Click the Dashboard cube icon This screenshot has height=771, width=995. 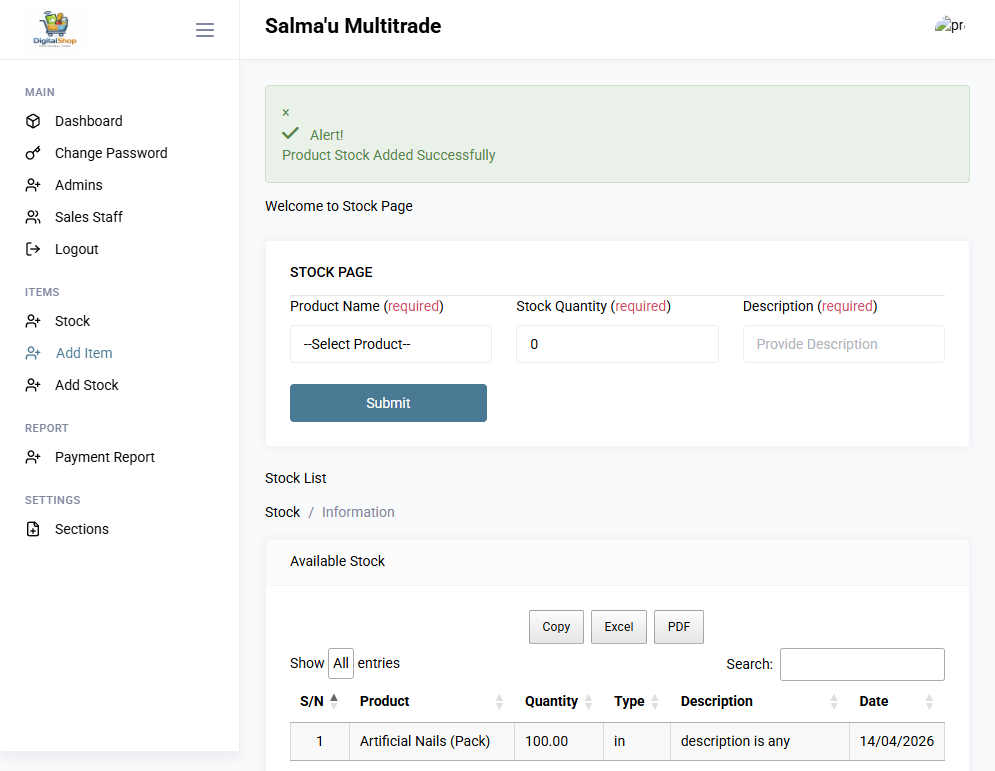click(33, 121)
